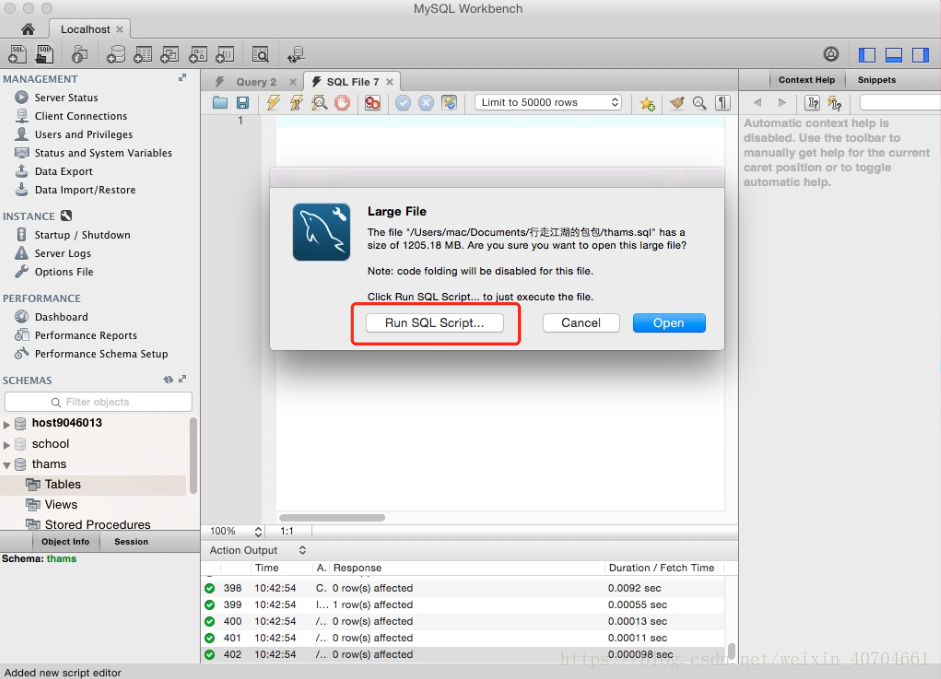Expand the Schemas panel icon
Screen dimensions: 941x679
(182, 379)
